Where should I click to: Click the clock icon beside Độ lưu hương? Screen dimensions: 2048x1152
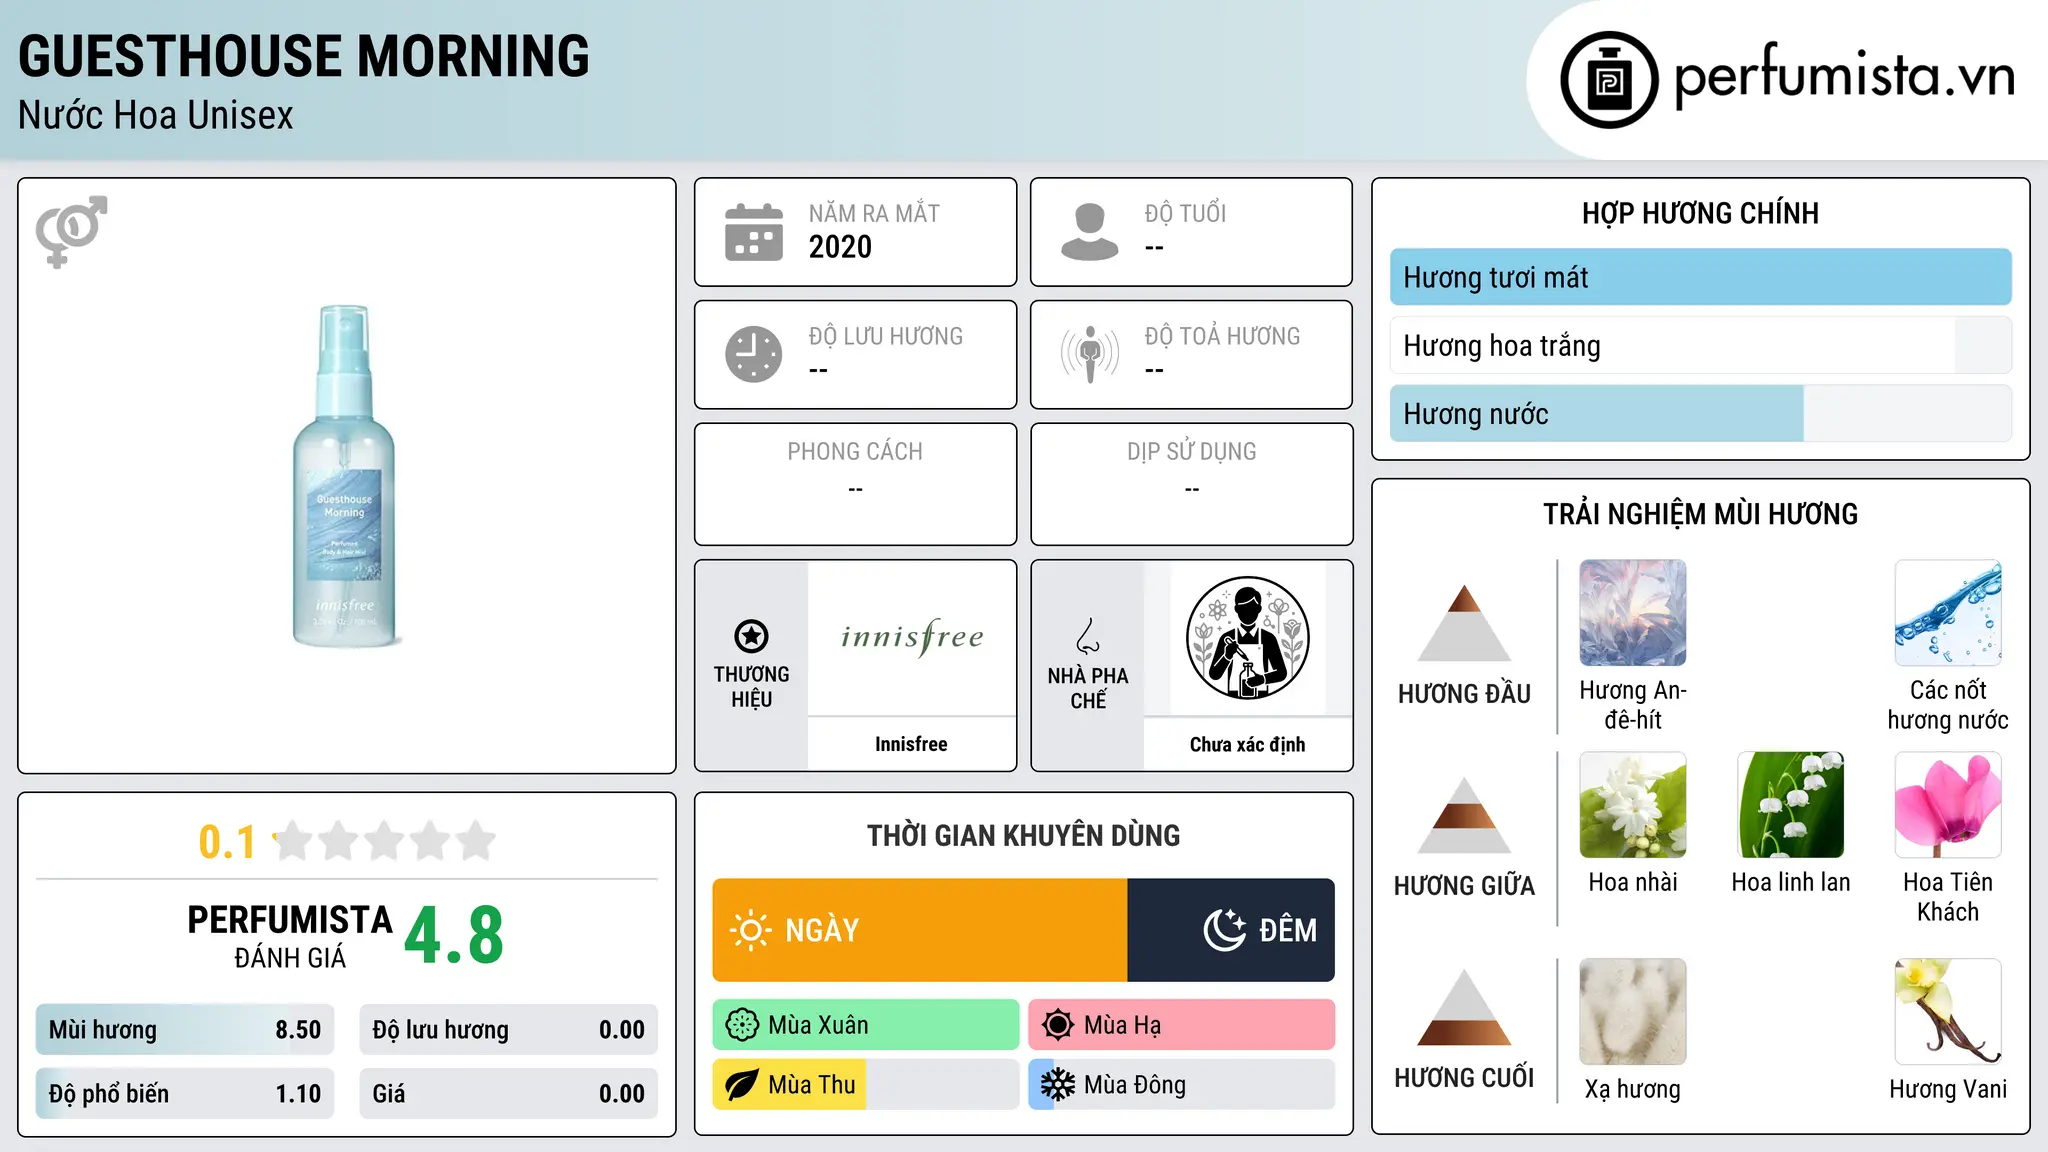754,354
